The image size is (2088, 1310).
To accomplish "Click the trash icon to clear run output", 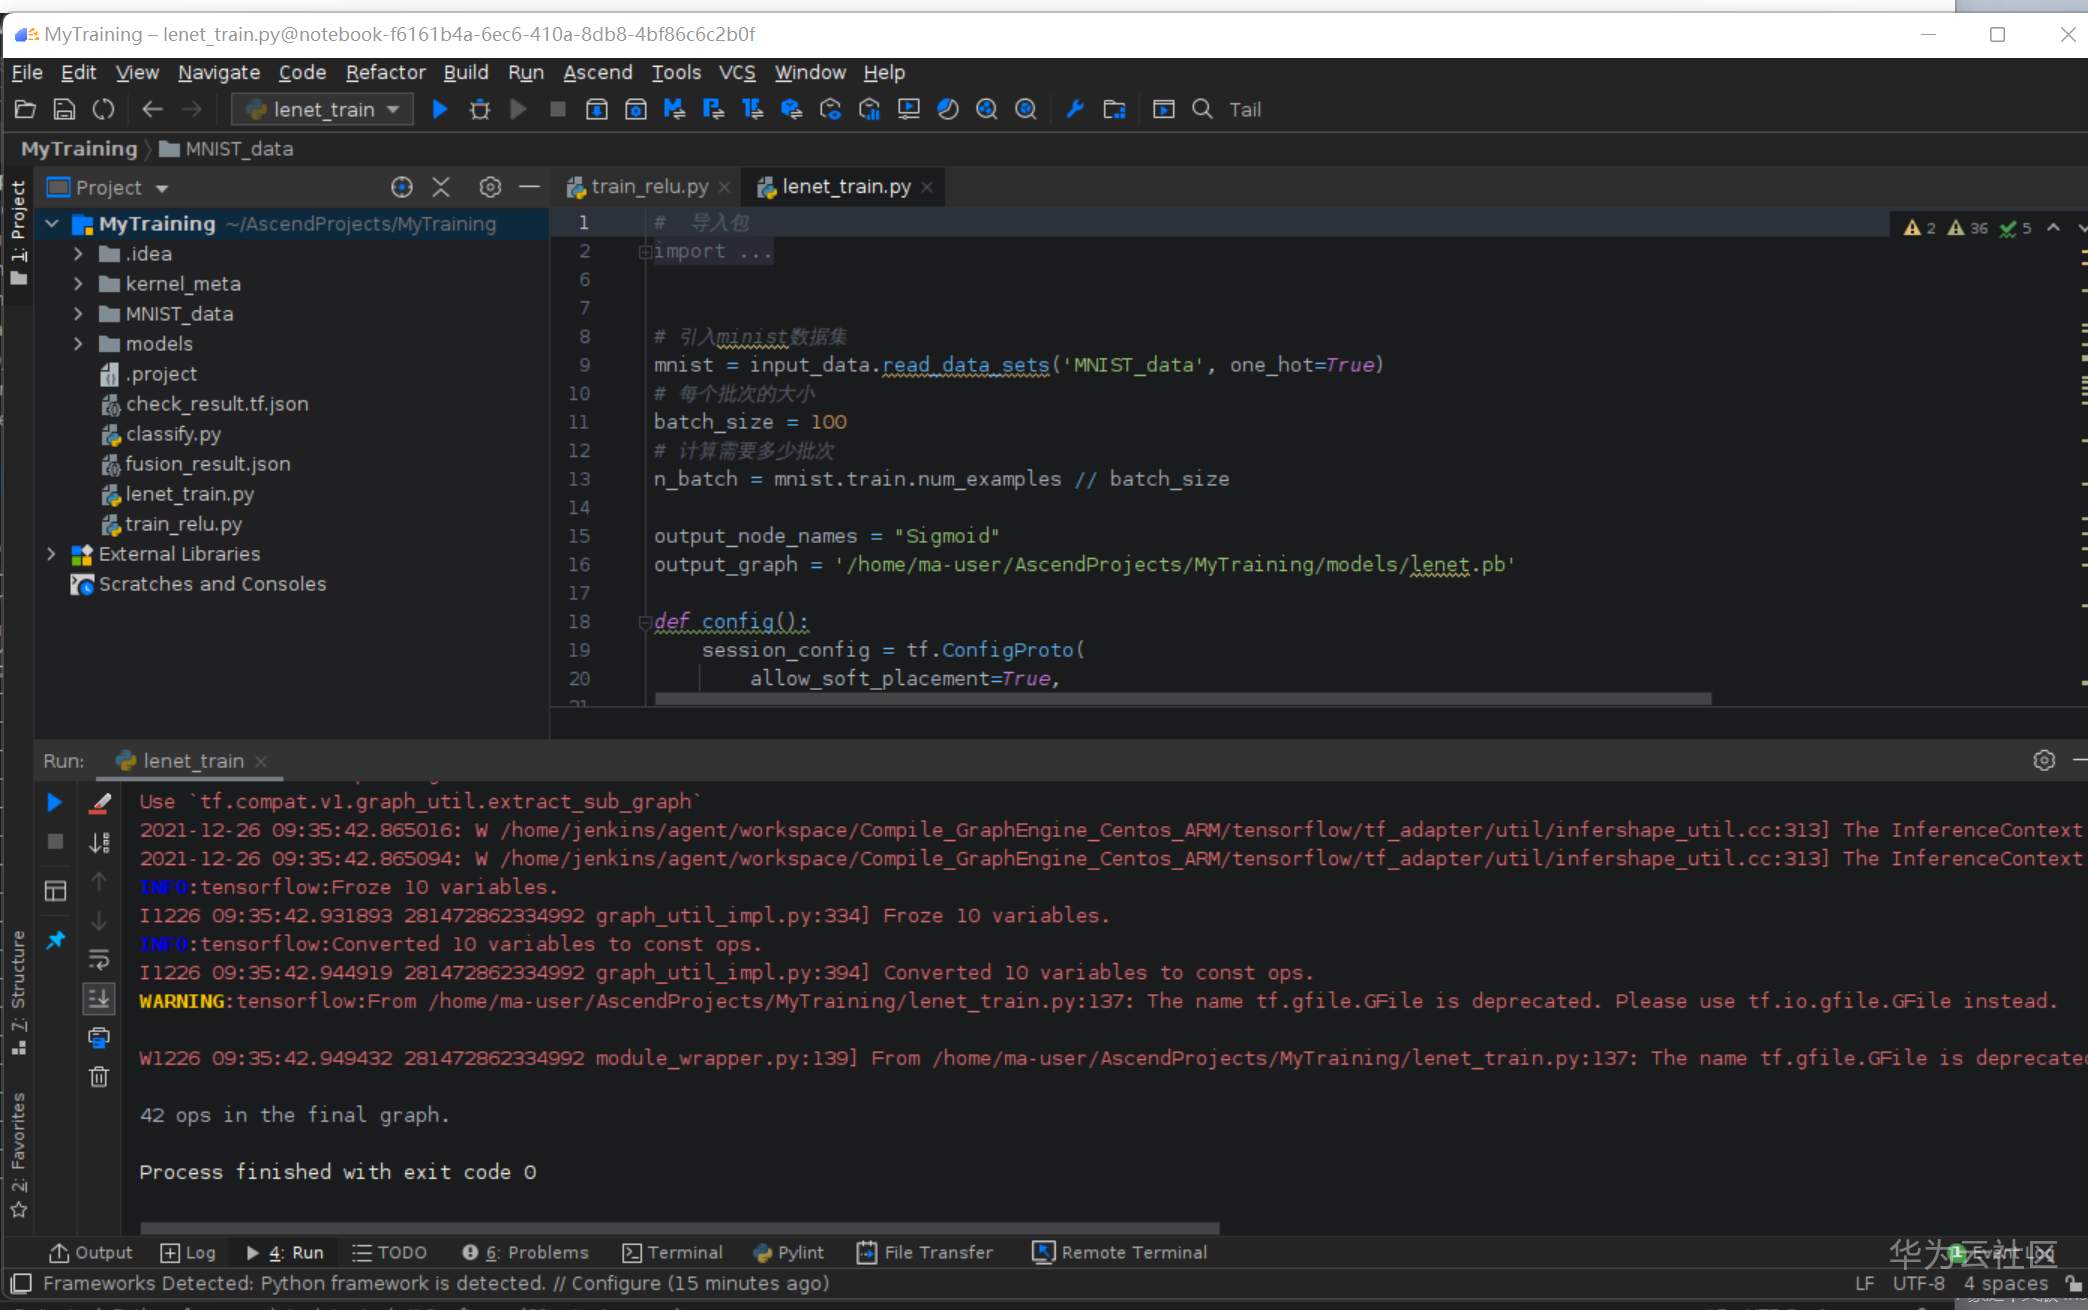I will click(x=99, y=1077).
